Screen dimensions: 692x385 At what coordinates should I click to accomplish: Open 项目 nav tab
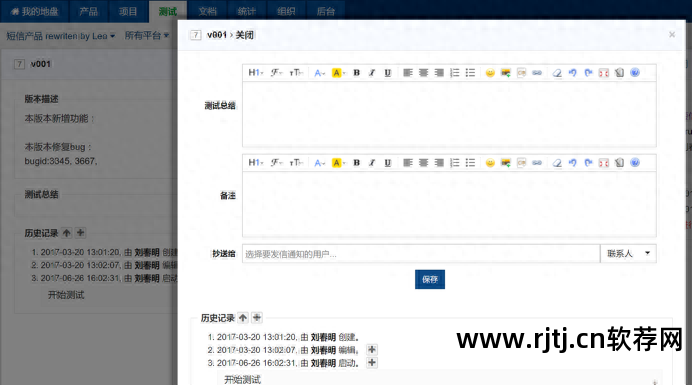[x=128, y=11]
